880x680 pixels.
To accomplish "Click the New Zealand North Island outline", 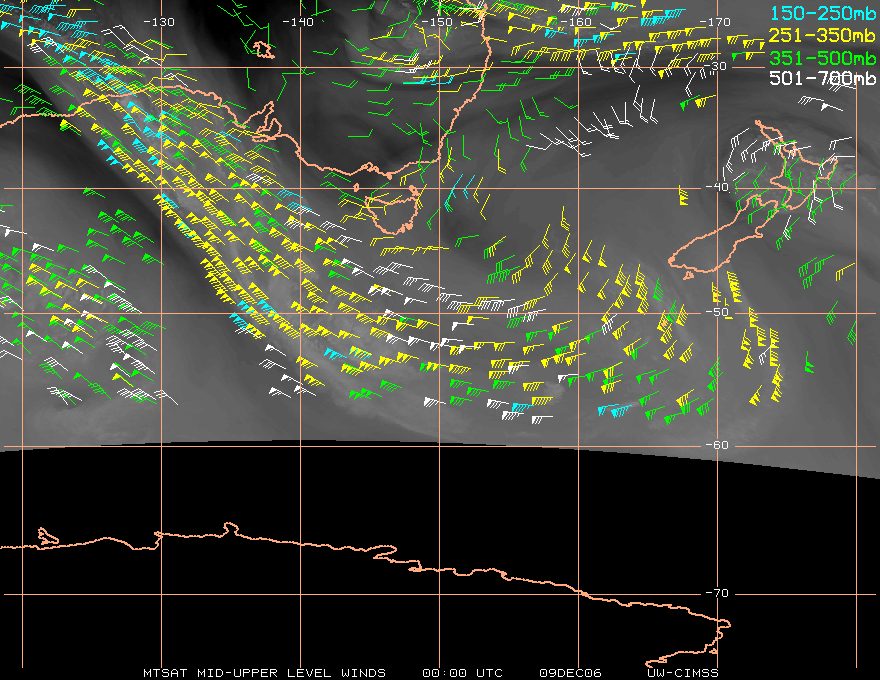I will (797, 163).
